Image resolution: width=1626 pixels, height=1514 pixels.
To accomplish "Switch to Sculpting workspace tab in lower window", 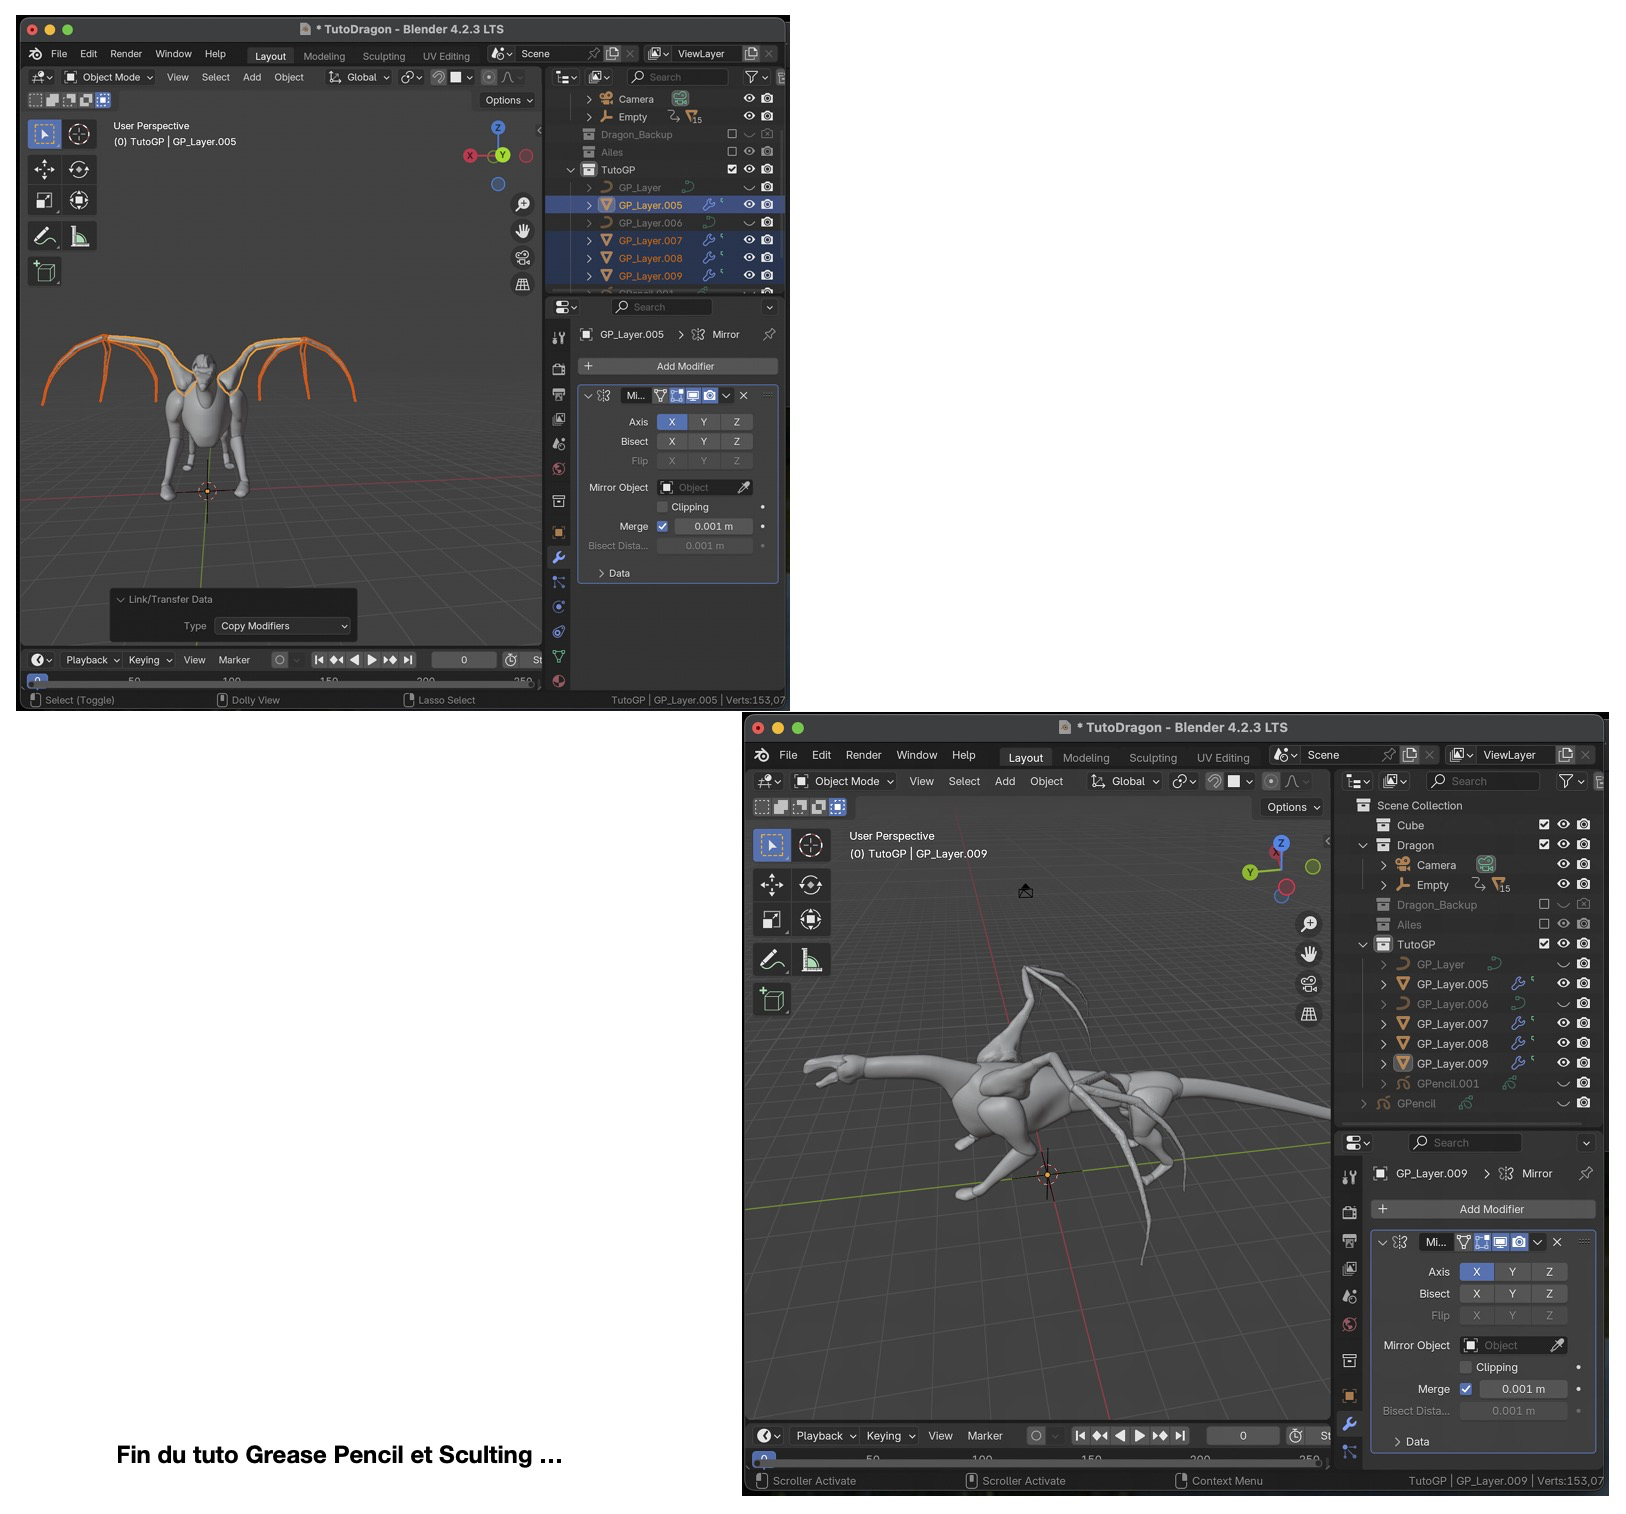I will (1152, 758).
